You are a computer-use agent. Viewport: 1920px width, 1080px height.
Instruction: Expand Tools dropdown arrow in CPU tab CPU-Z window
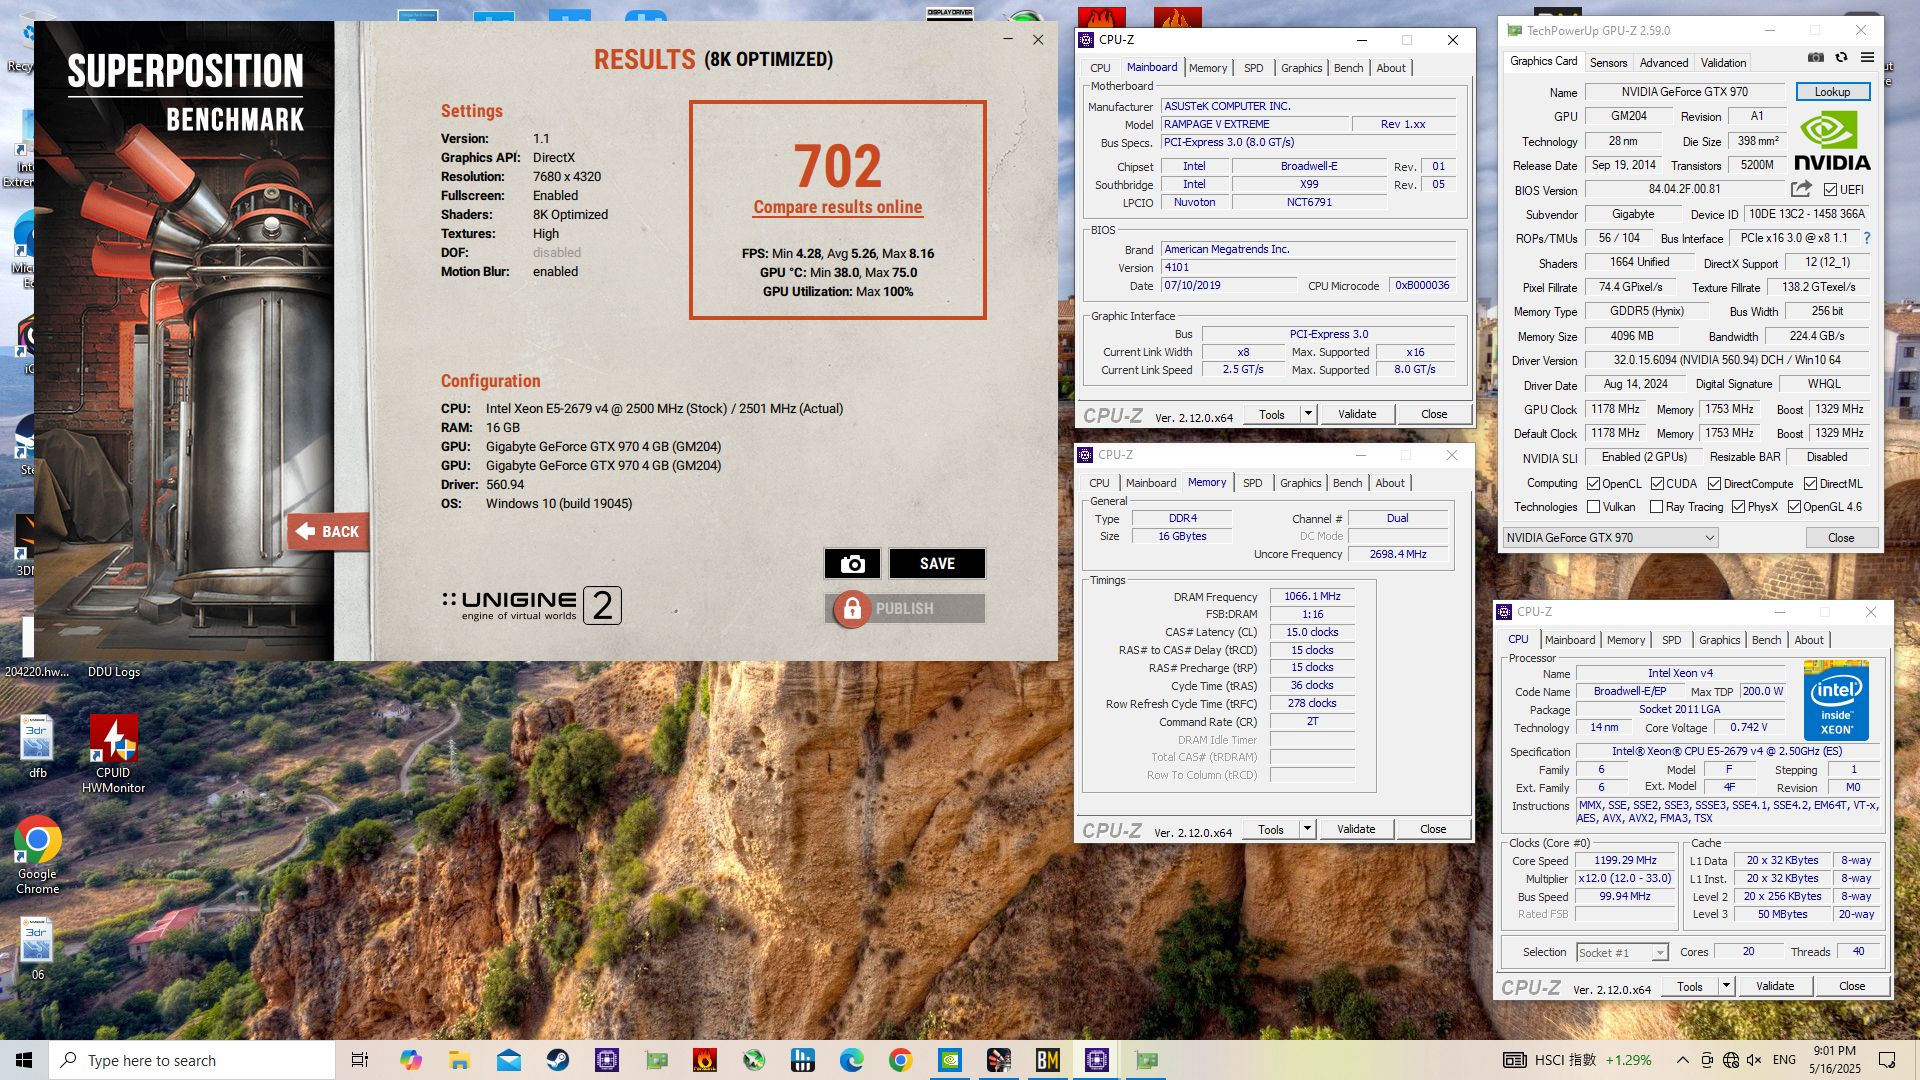(1725, 986)
